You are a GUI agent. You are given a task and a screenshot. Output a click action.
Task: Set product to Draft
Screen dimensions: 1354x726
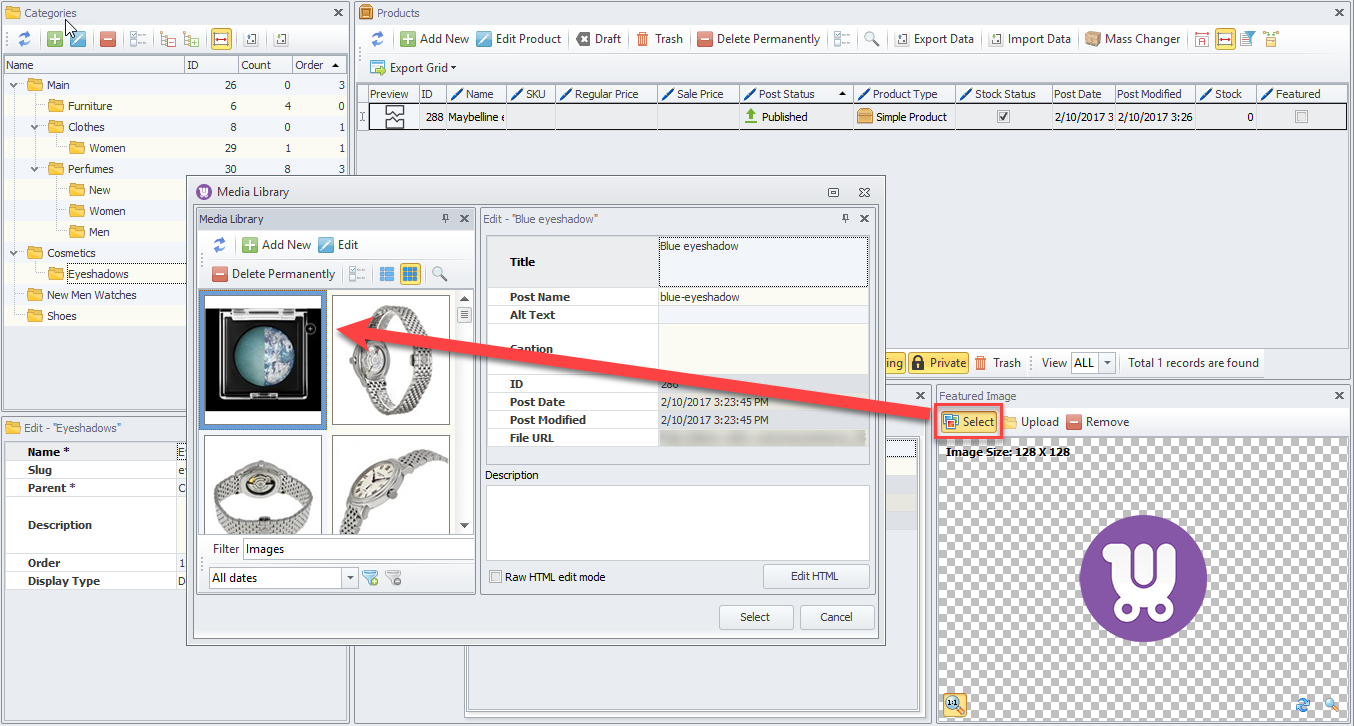coord(598,39)
